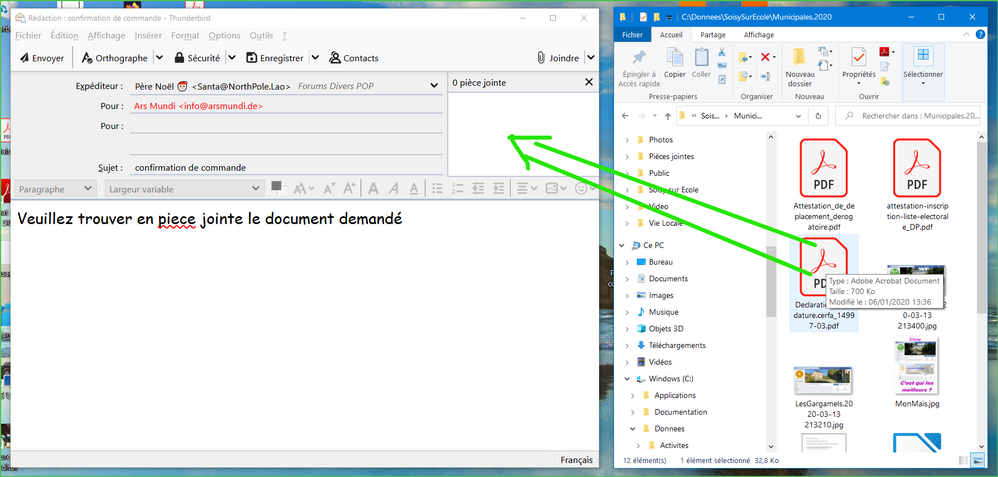Run the Orthographe spell check

pos(114,58)
